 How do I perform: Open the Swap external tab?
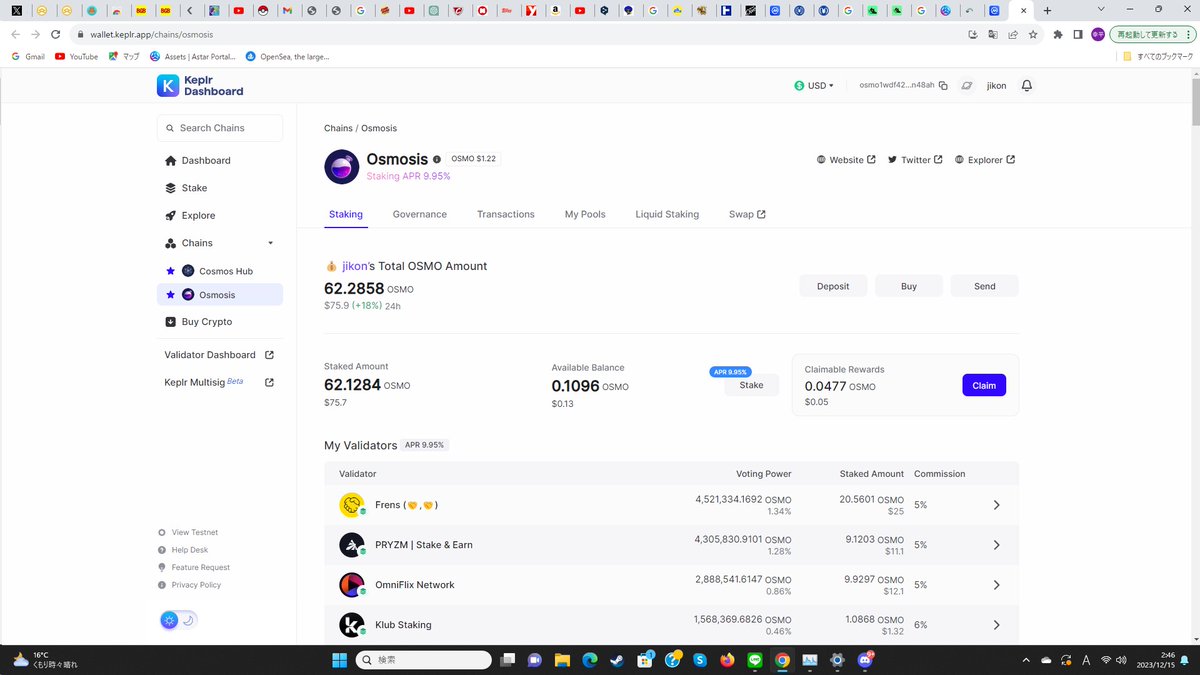[x=747, y=214]
